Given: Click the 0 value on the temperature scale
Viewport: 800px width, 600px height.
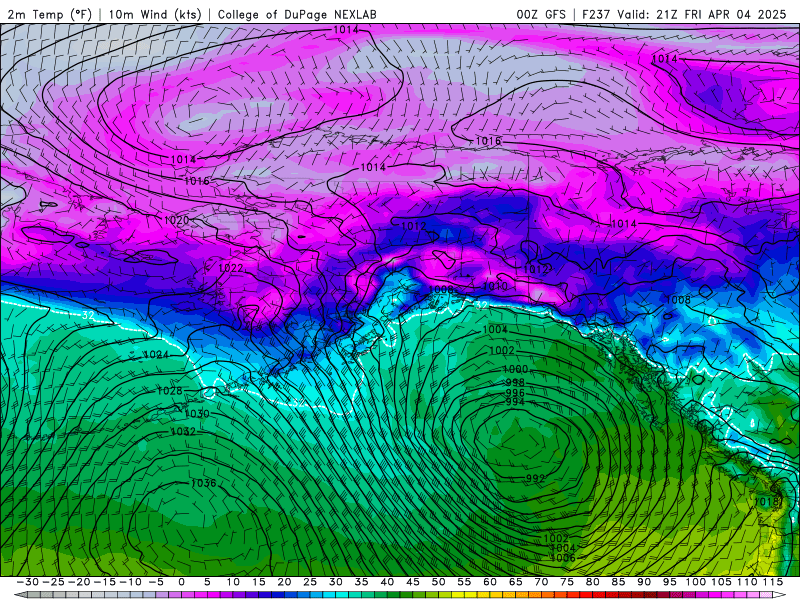Looking at the screenshot, I should click(182, 582).
